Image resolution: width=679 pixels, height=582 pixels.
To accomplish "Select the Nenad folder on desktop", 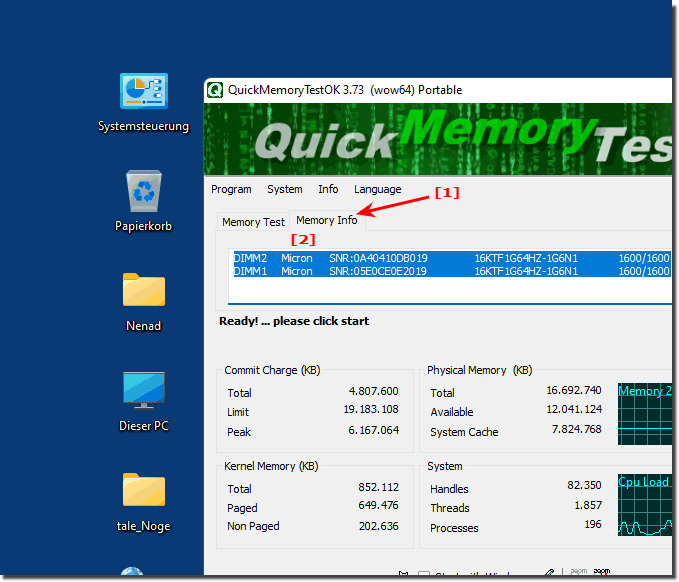I will tap(143, 302).
